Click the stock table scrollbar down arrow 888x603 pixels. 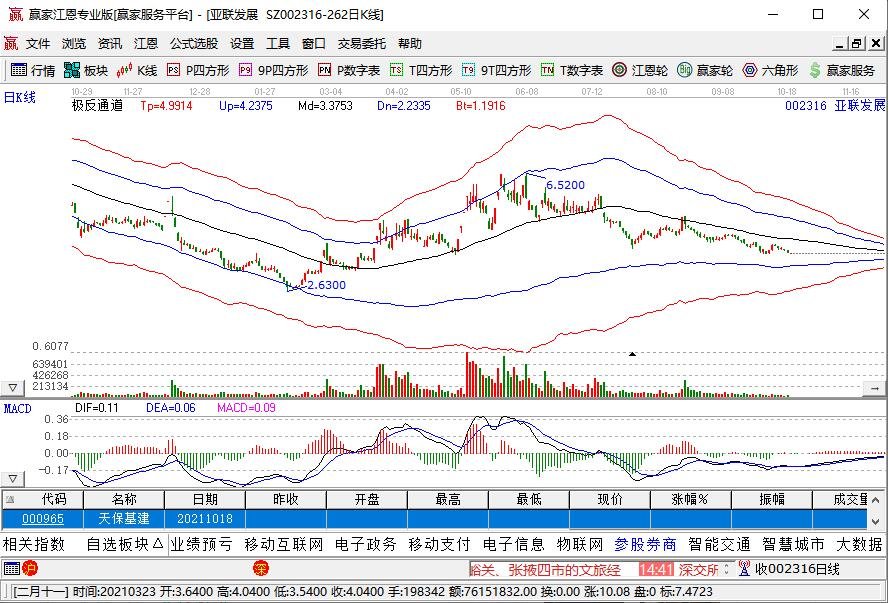[x=876, y=520]
